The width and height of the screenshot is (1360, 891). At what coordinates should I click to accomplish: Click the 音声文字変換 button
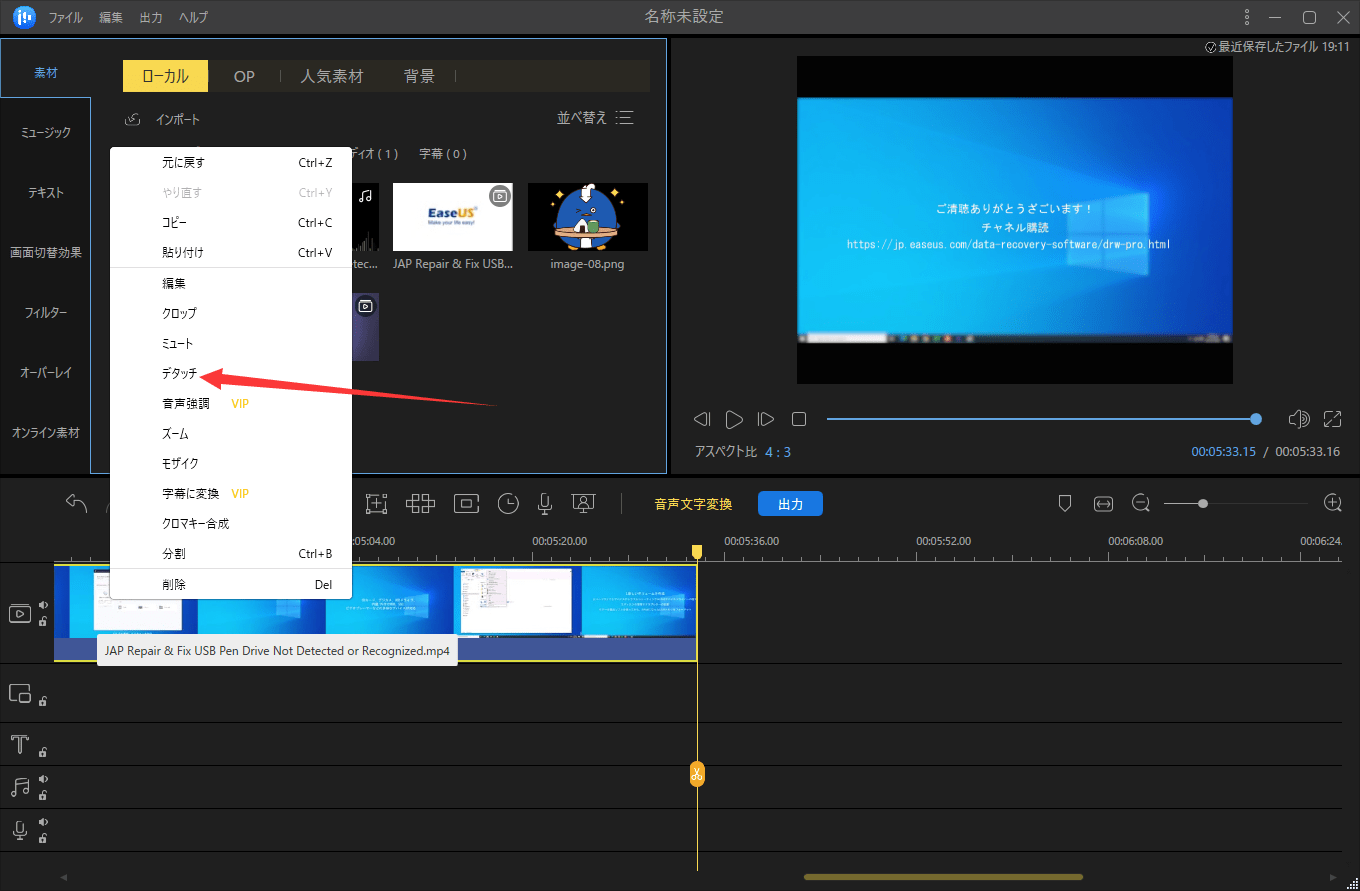(x=693, y=504)
